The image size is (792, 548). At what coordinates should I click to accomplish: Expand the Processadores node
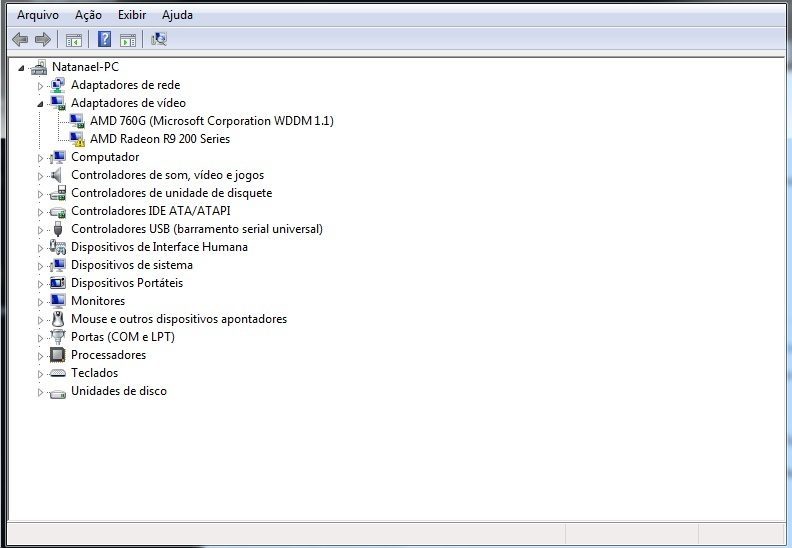click(x=40, y=356)
